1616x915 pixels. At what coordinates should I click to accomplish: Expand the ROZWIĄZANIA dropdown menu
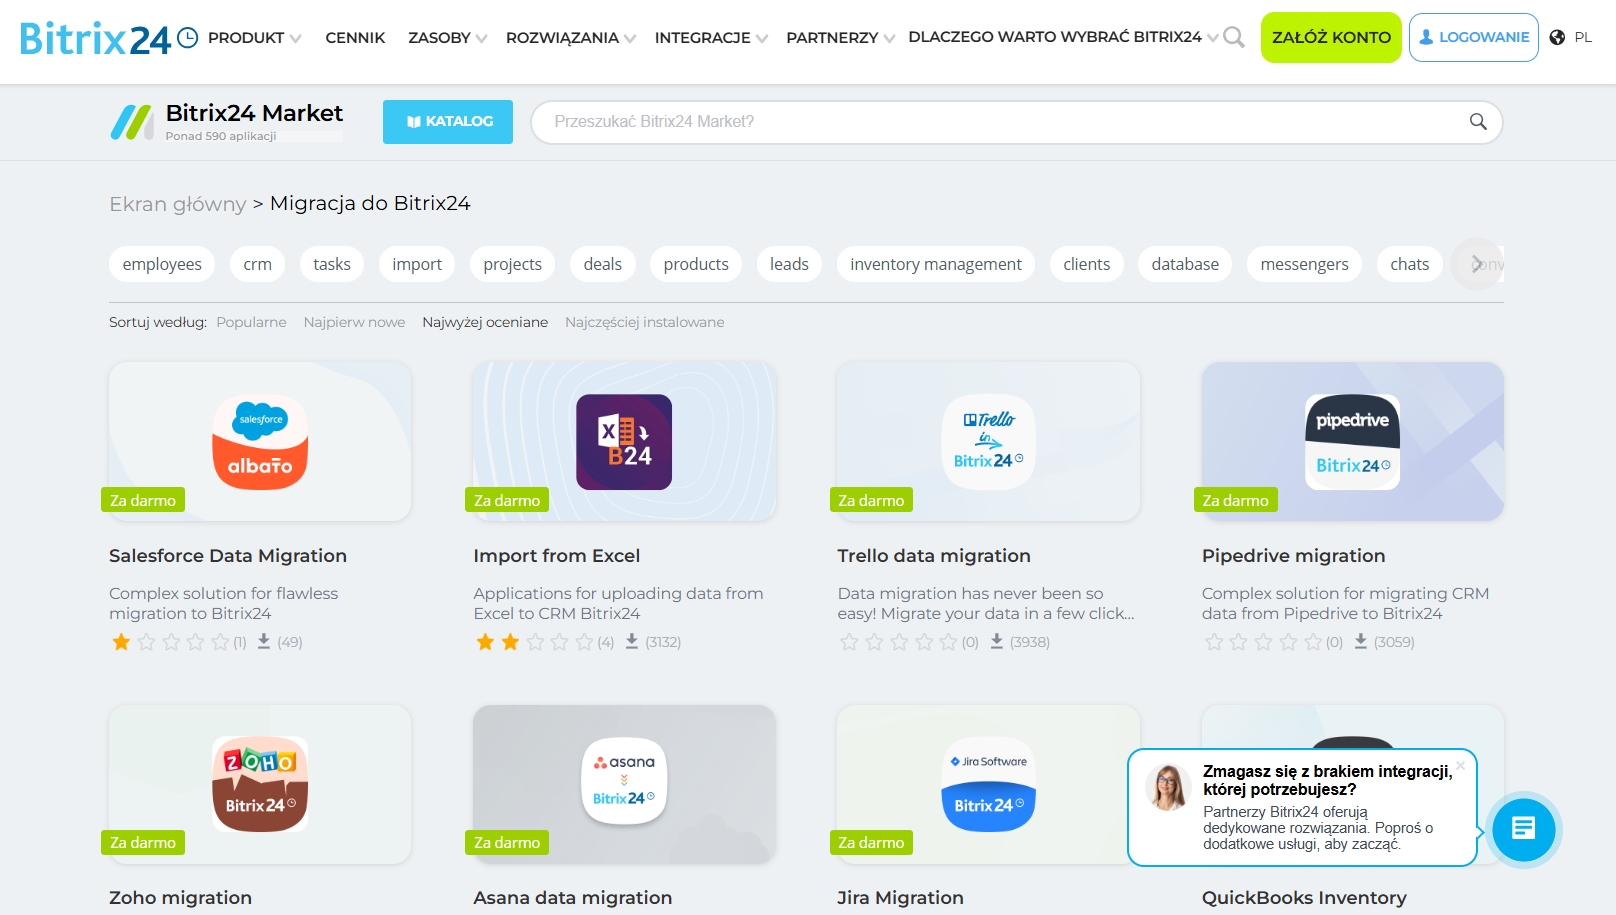click(x=571, y=38)
